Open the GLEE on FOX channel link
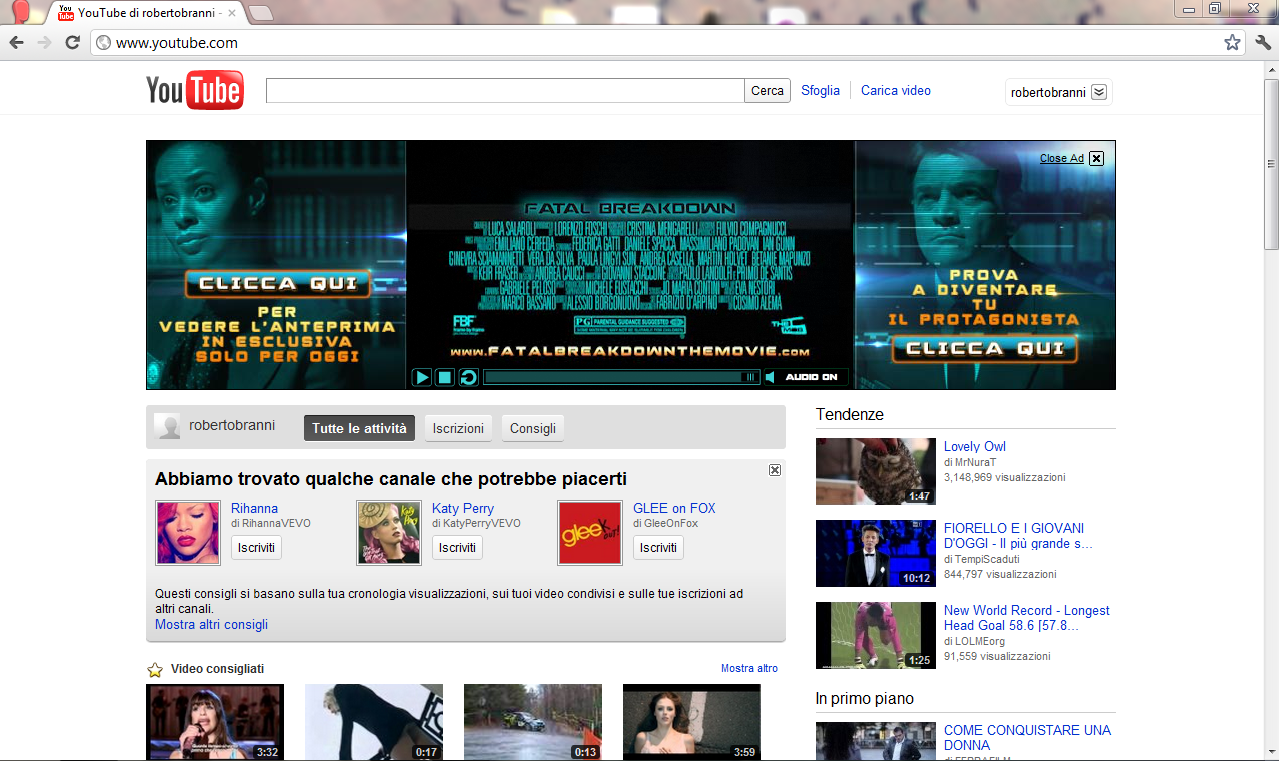1279x761 pixels. 674,508
